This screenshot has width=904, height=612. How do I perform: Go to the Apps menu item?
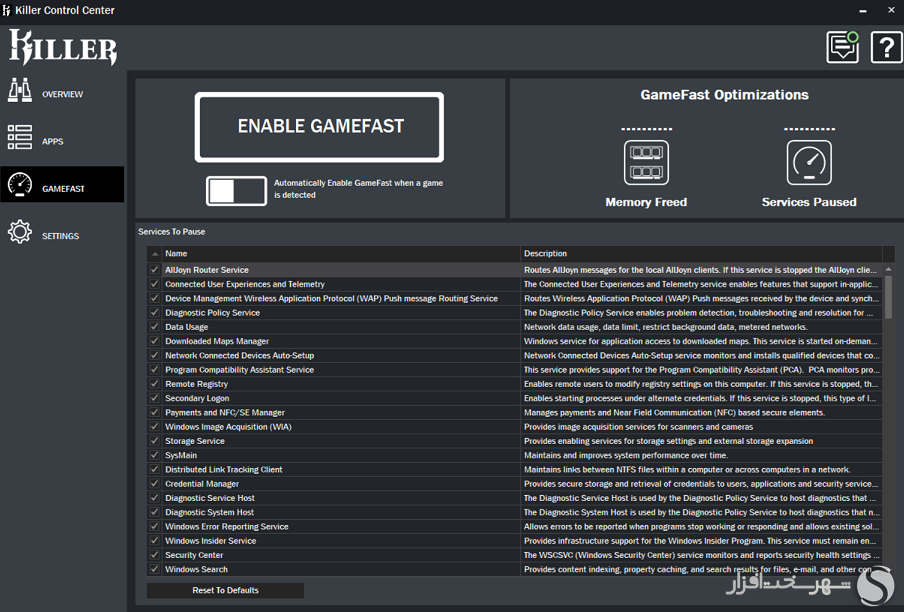click(52, 141)
